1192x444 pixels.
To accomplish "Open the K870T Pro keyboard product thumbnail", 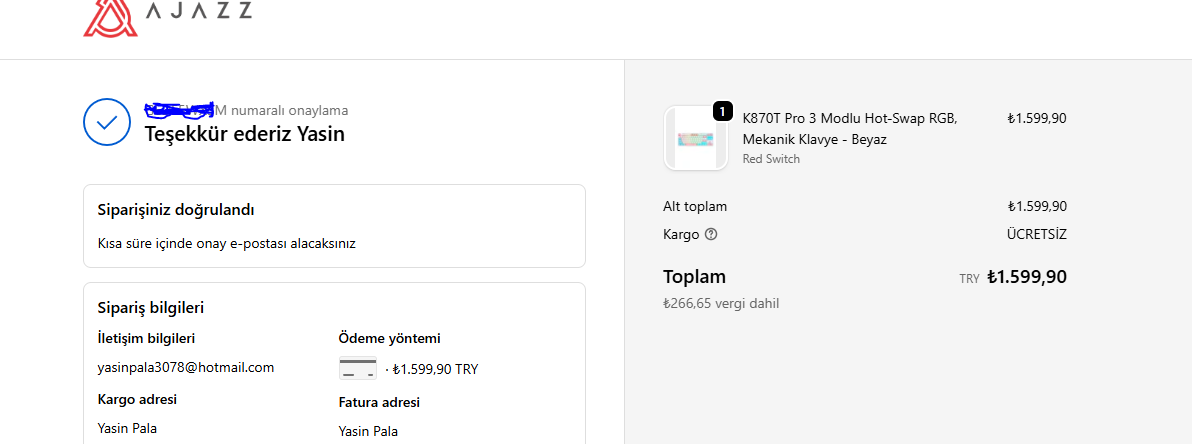I will point(696,138).
